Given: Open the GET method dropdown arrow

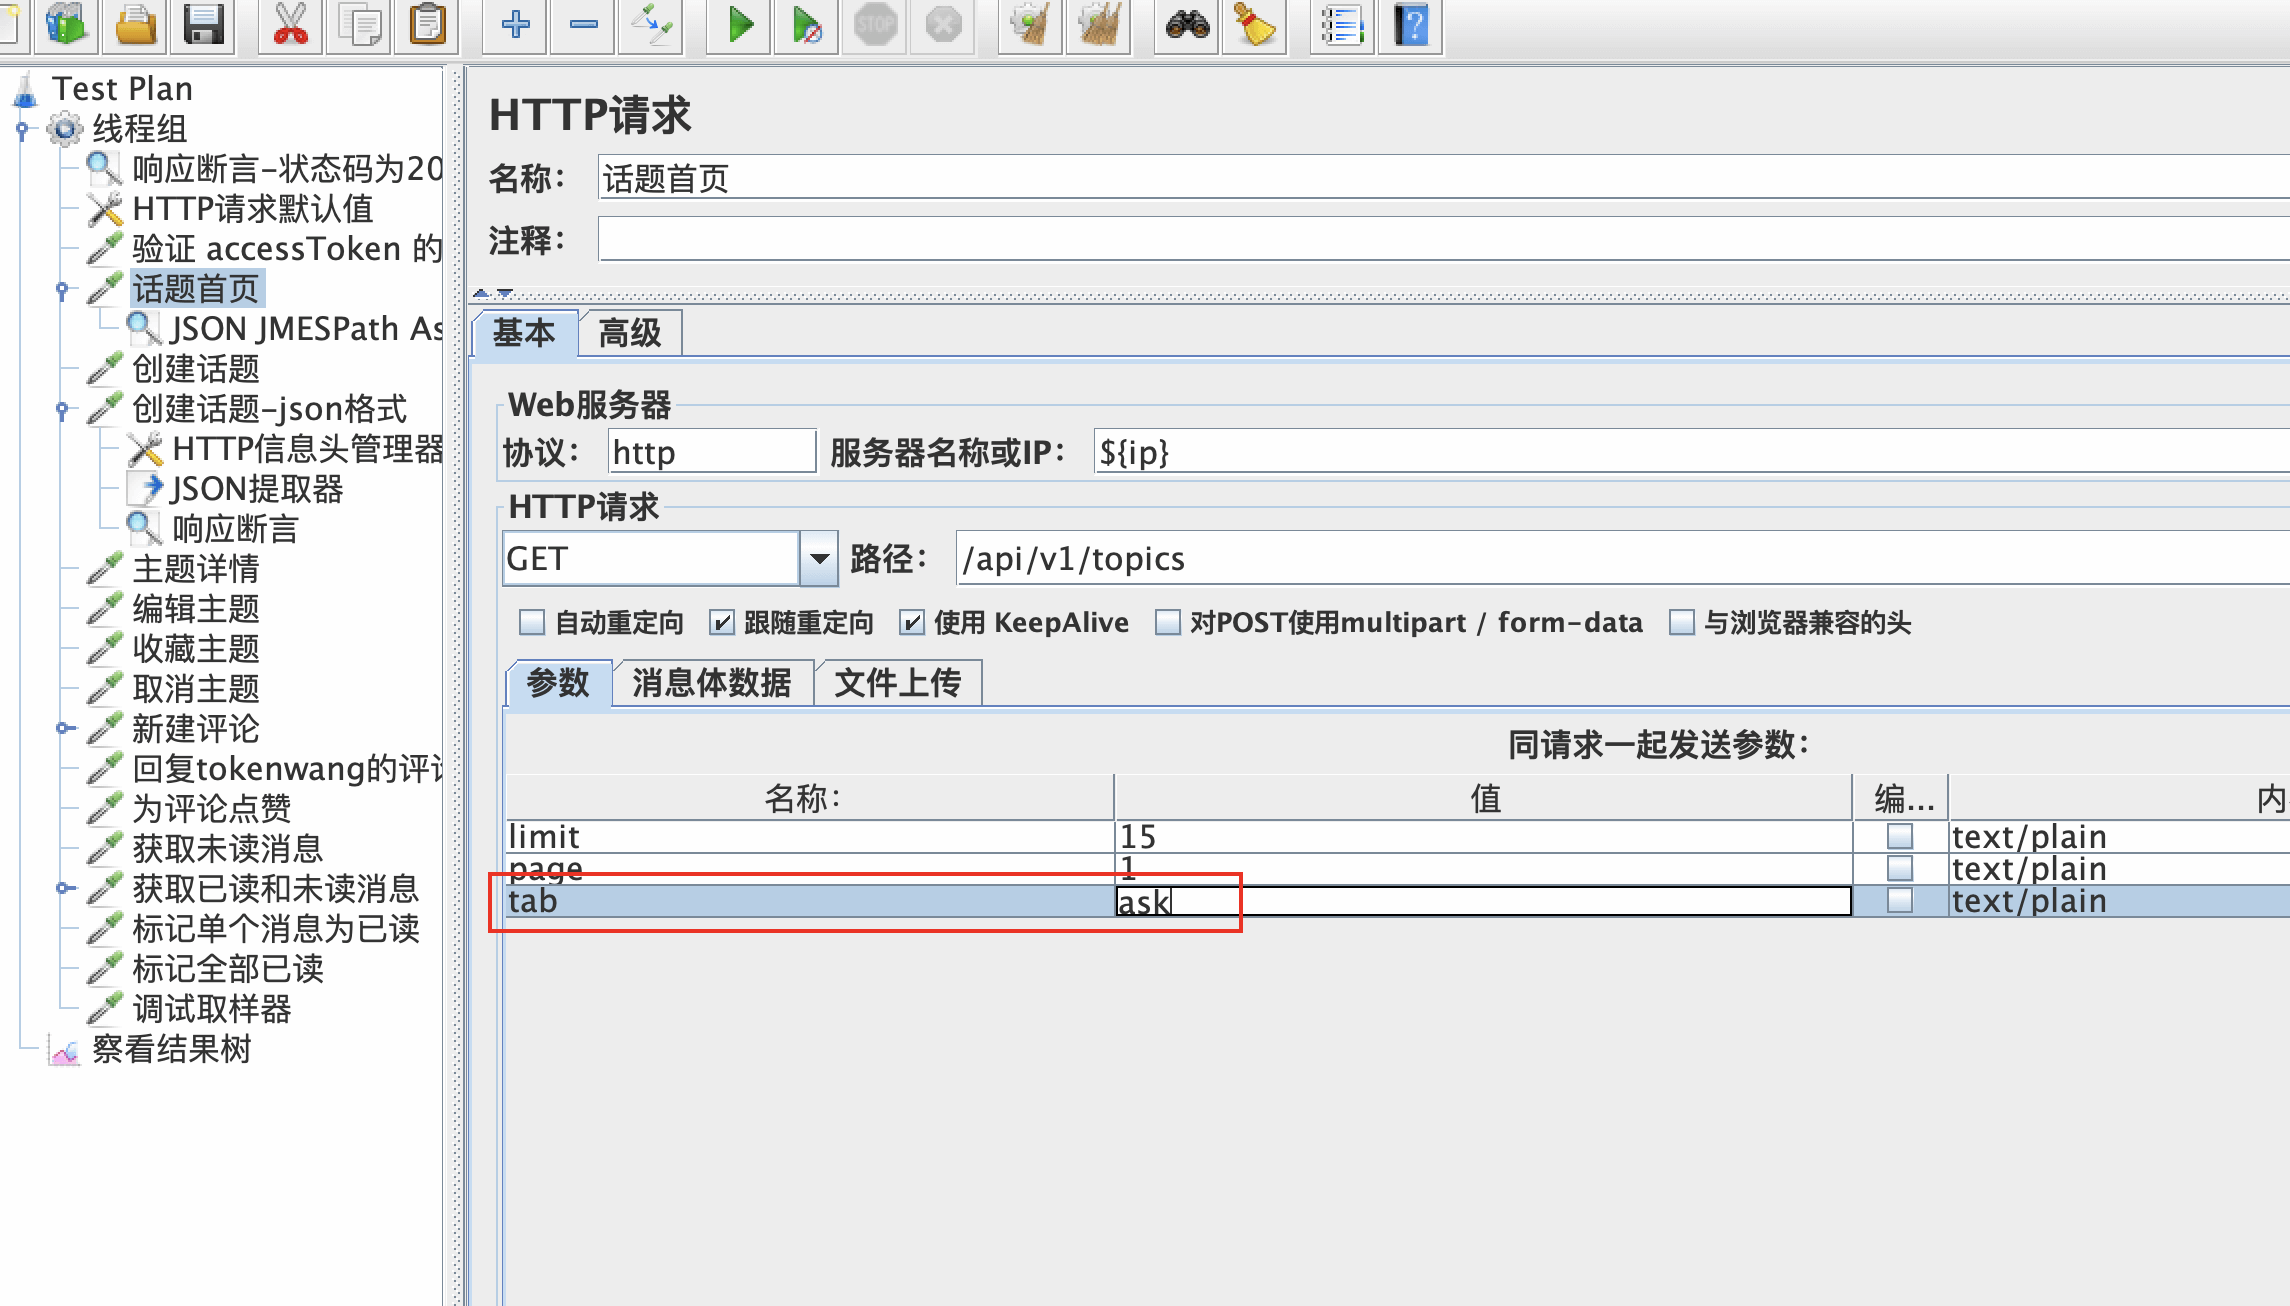Looking at the screenshot, I should (819, 558).
